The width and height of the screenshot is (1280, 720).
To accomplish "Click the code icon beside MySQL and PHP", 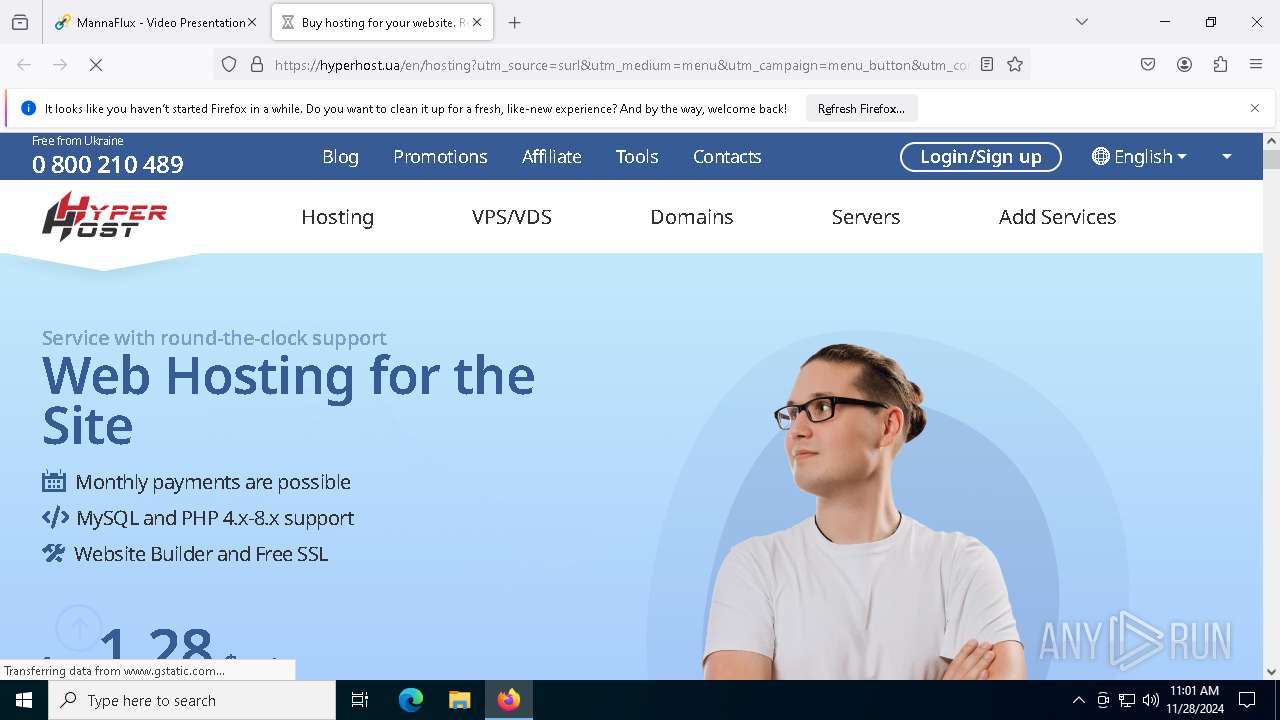I will pyautogui.click(x=55, y=518).
